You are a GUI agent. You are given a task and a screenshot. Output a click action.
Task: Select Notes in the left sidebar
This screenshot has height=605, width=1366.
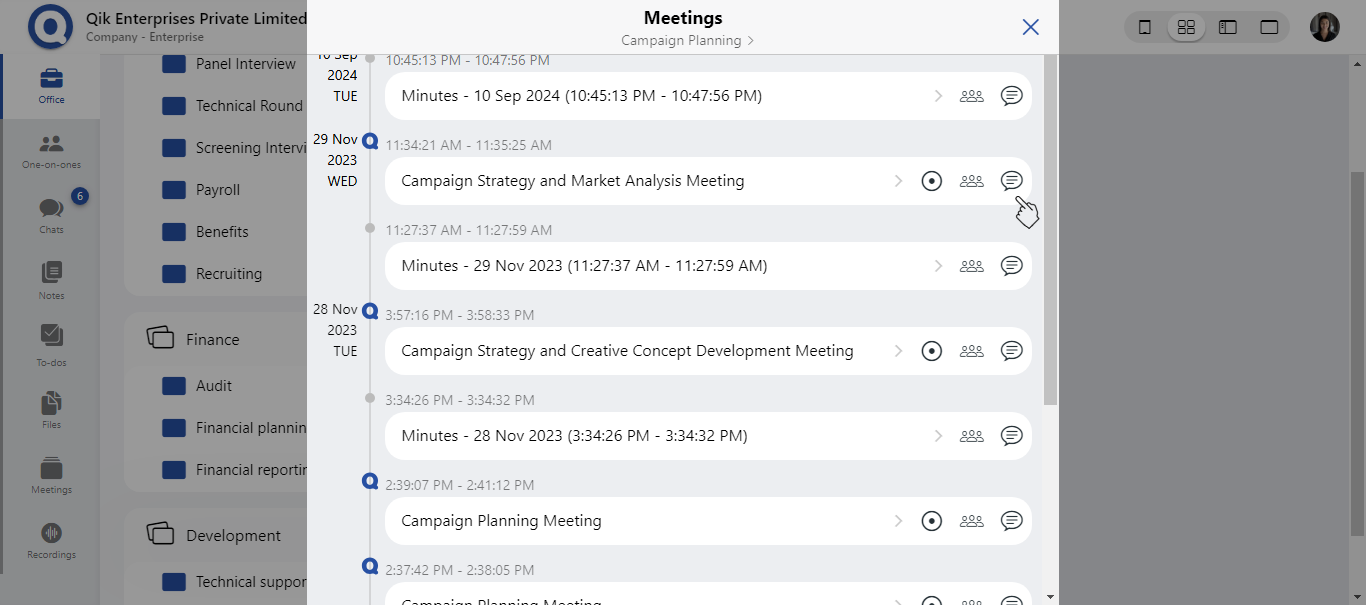(x=50, y=279)
